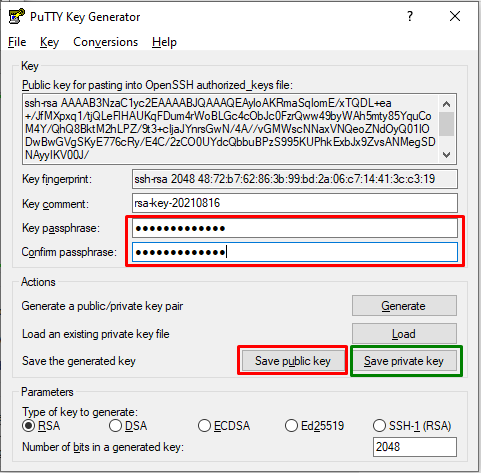The width and height of the screenshot is (481, 473).
Task: Click the public key scrollbar thumb
Action: tap(446, 124)
